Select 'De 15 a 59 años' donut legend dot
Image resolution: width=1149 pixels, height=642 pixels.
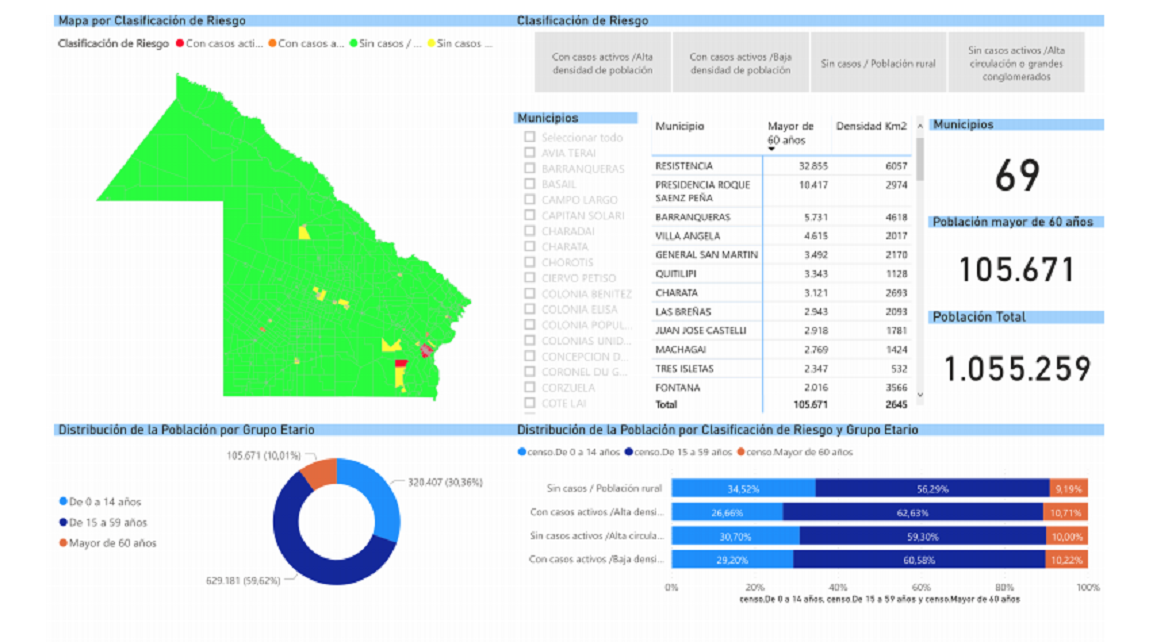click(x=64, y=522)
